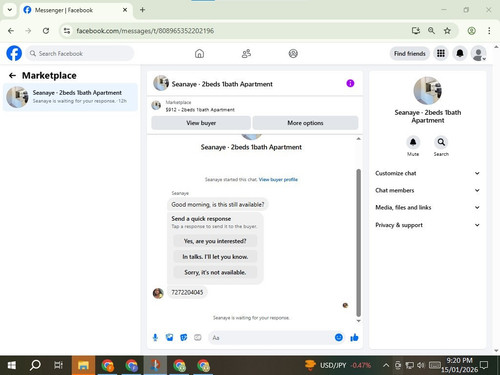
Task: Open Chrome three-dot menu
Action: click(x=489, y=31)
